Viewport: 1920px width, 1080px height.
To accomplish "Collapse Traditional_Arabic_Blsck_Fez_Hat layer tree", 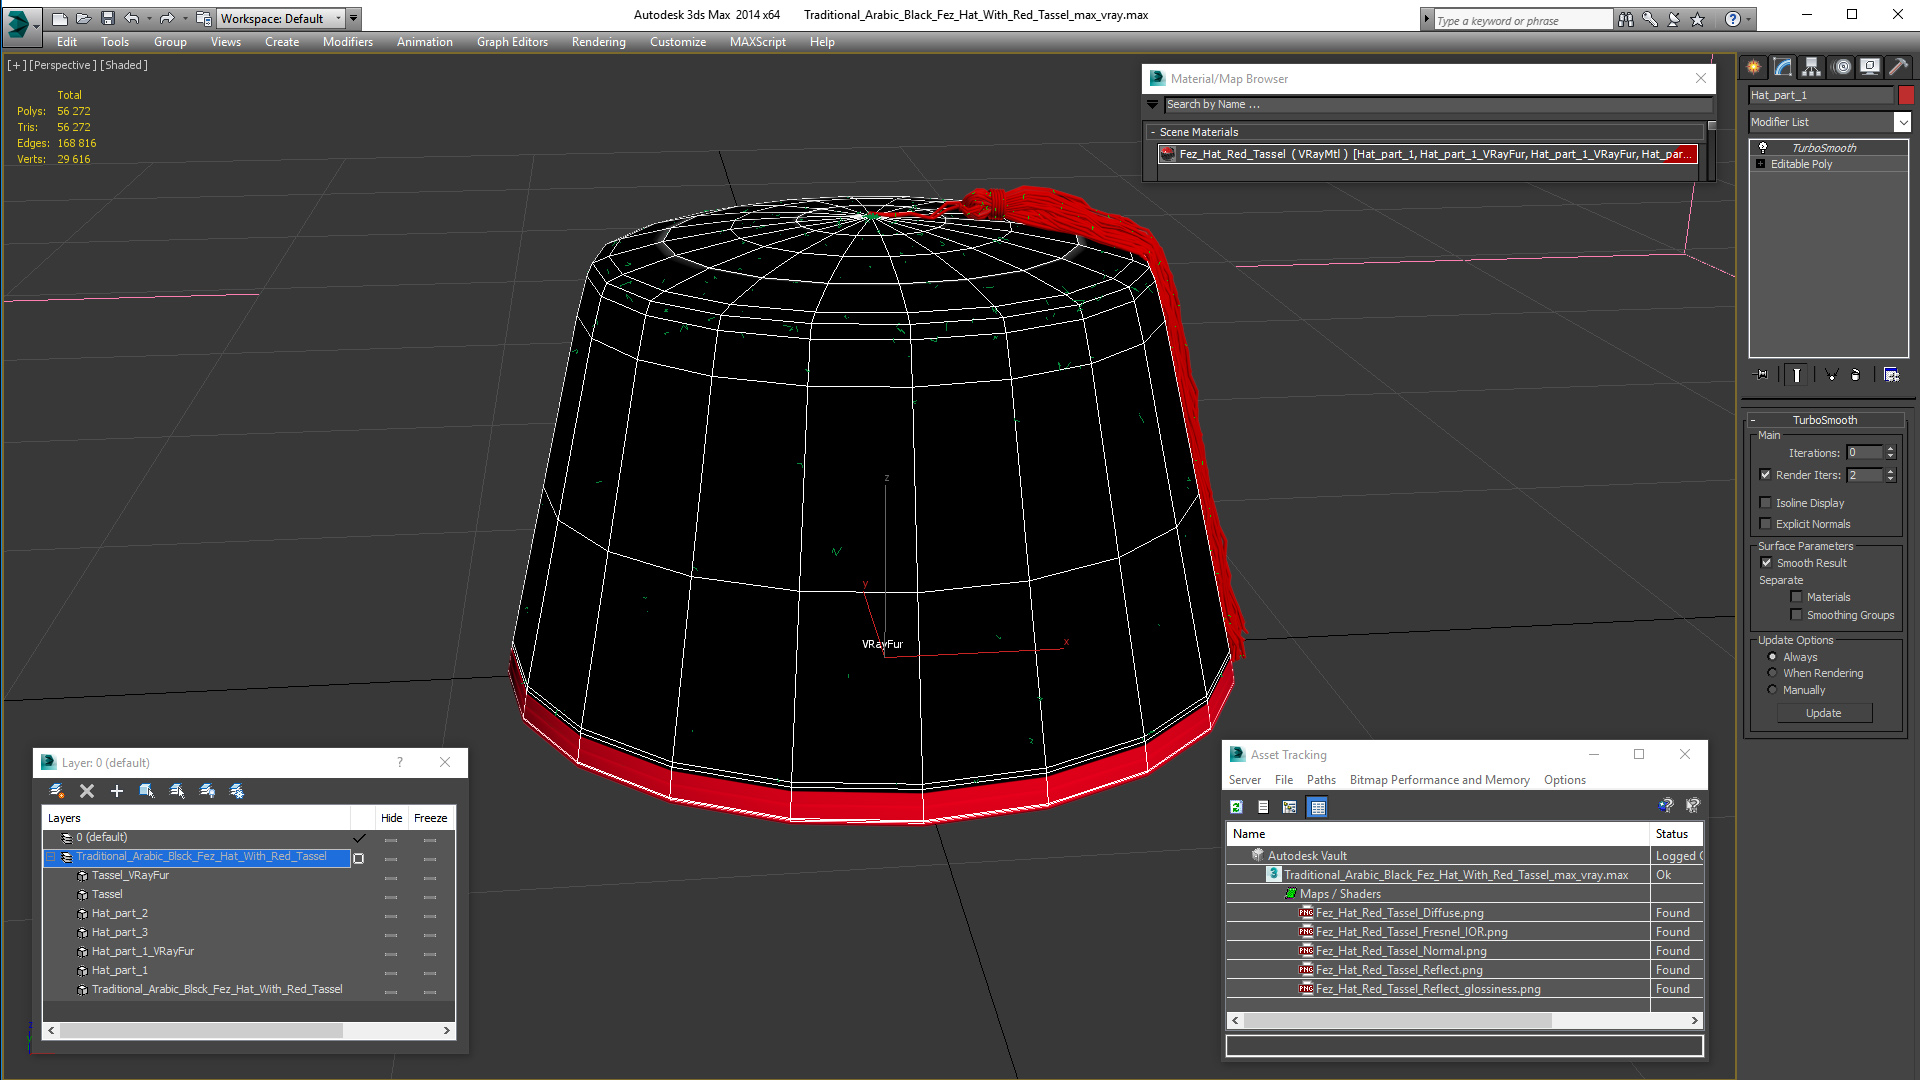I will click(x=50, y=857).
